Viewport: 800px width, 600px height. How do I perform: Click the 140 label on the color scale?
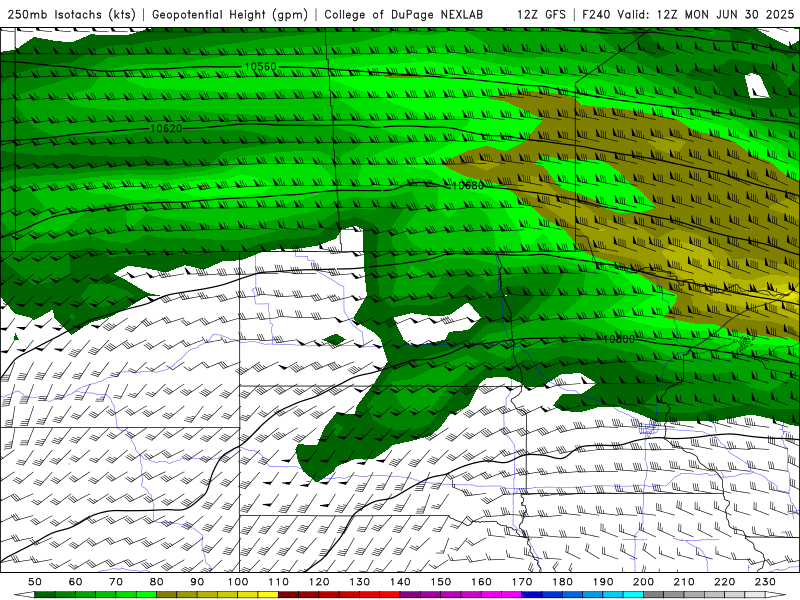tap(400, 582)
